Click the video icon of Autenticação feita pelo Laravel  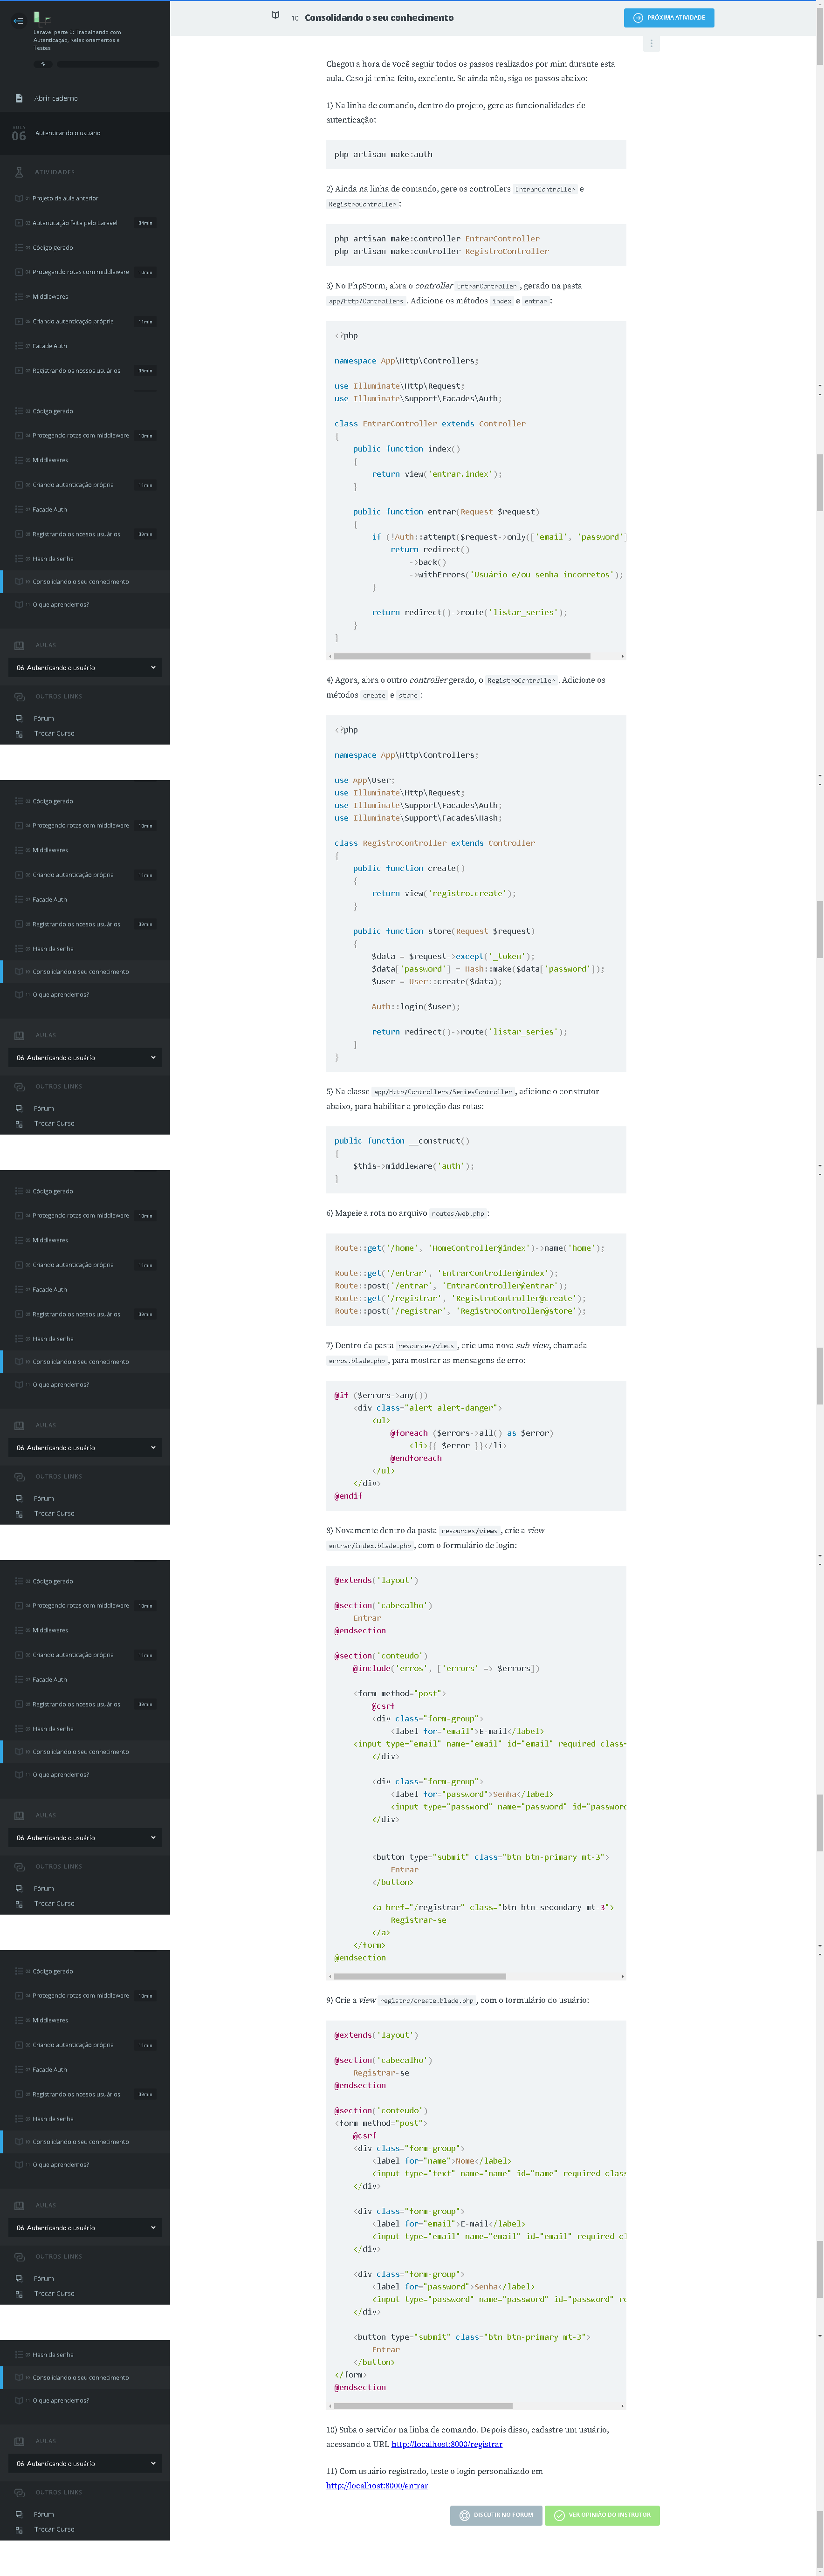click(x=19, y=223)
